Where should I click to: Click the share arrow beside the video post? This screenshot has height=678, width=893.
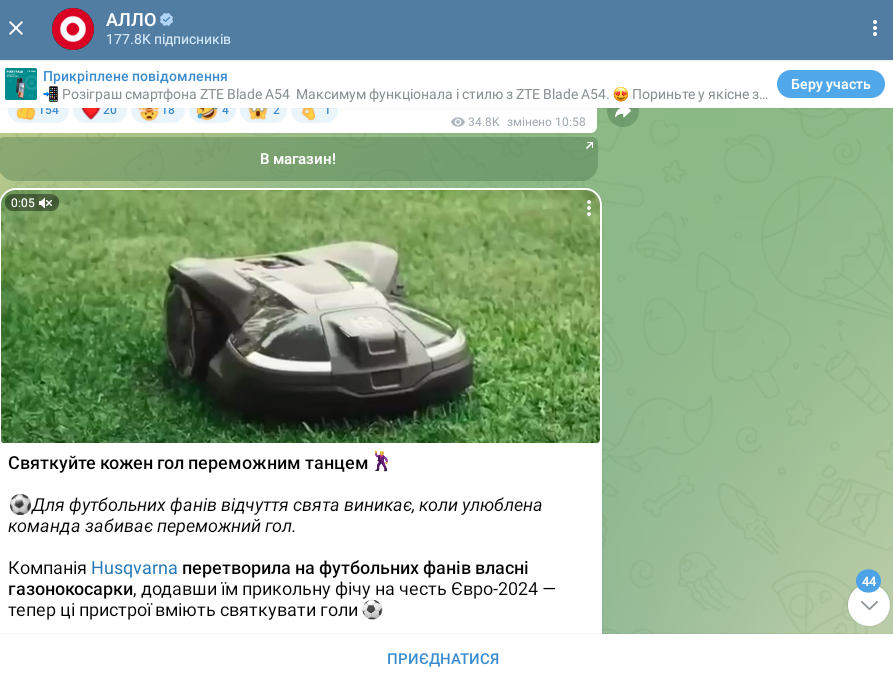(x=620, y=114)
